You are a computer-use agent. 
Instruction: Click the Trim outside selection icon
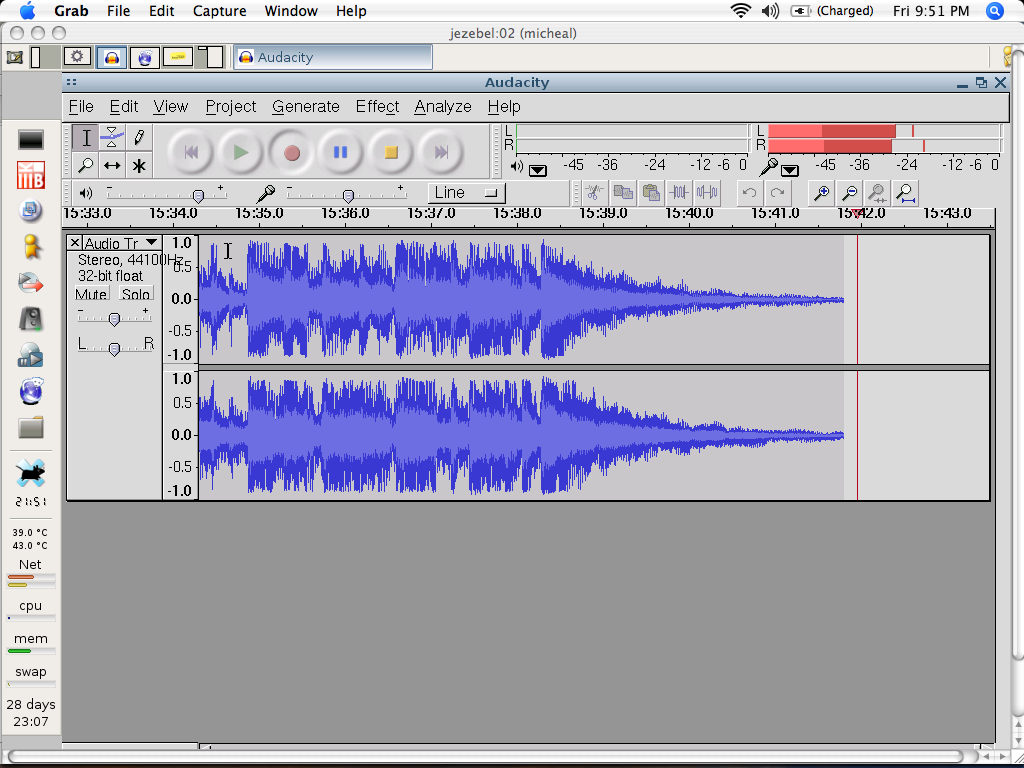pos(680,193)
